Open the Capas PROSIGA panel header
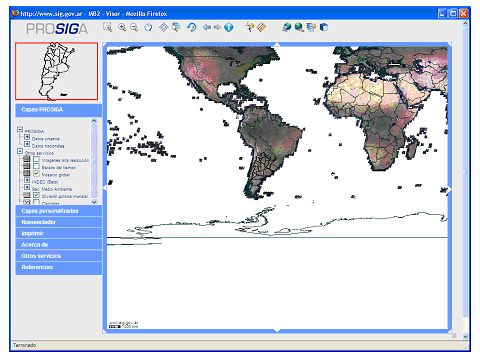Viewport: 480px width, 360px height. pyautogui.click(x=59, y=110)
